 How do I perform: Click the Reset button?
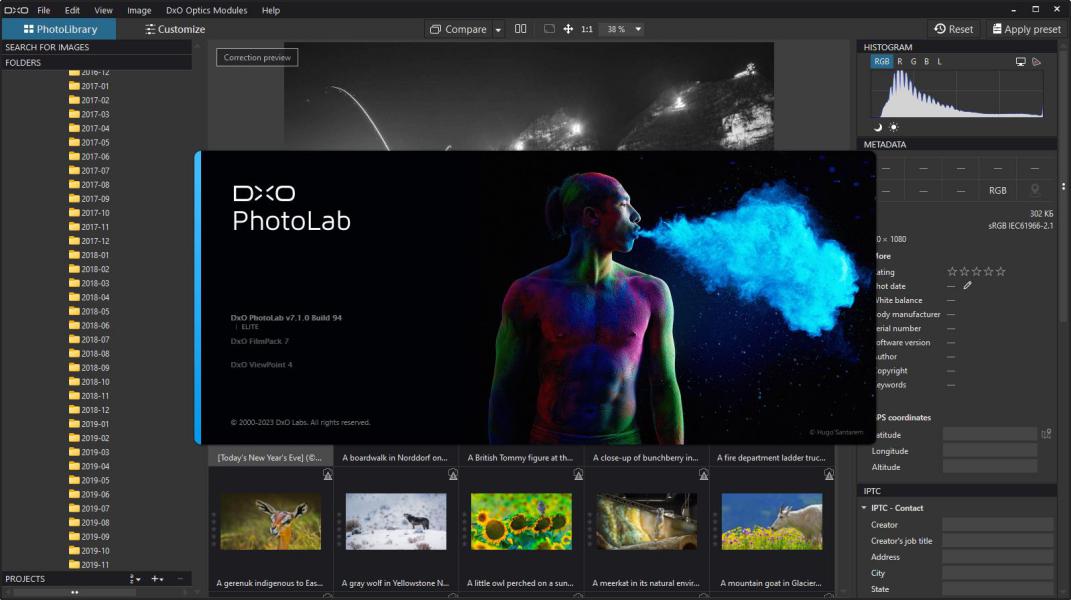(954, 29)
